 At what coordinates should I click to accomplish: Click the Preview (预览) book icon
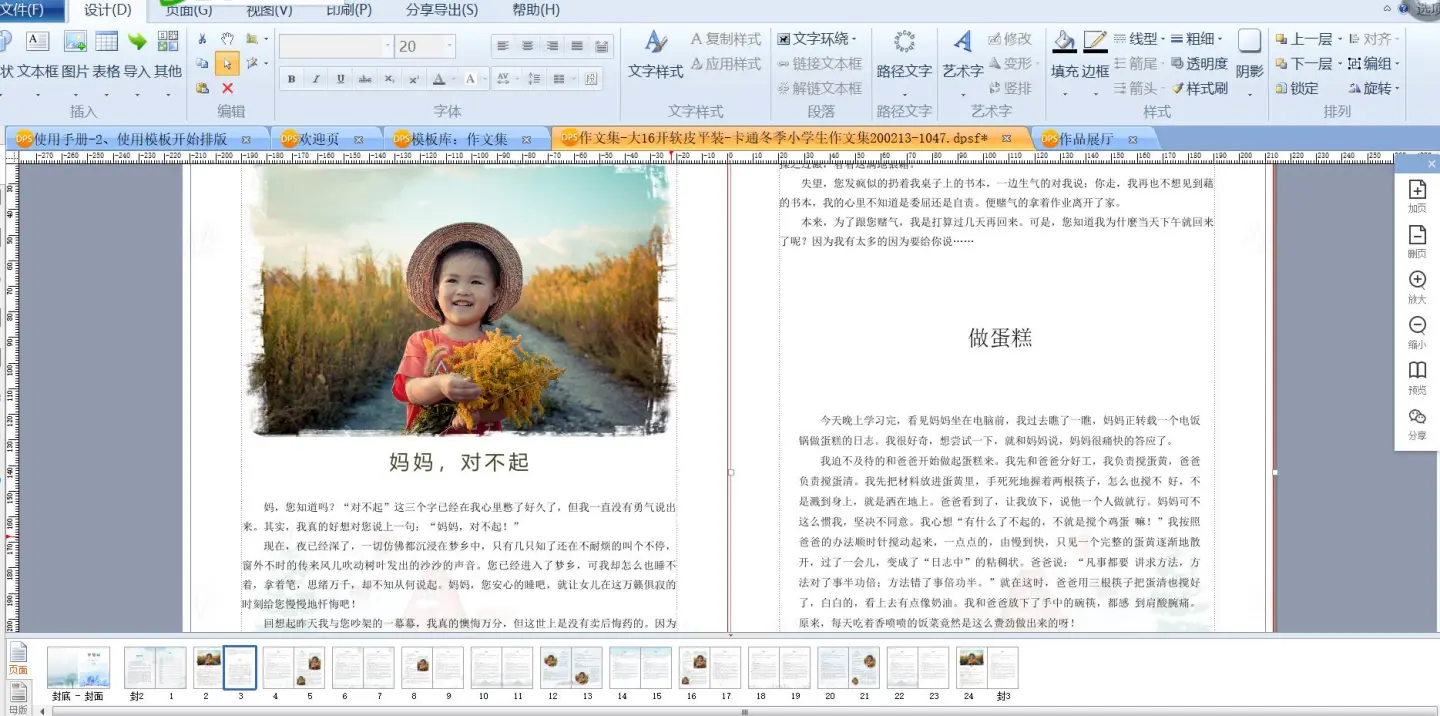click(1417, 371)
